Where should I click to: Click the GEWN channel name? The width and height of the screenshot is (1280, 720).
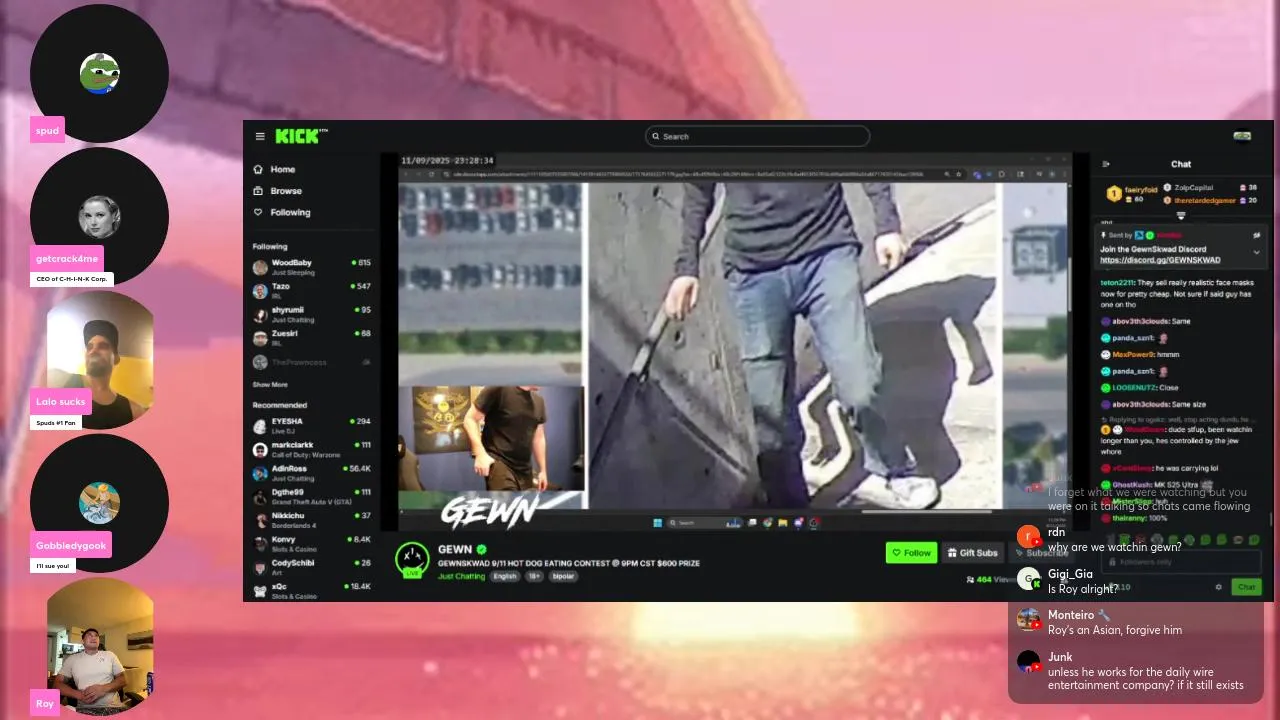pos(455,549)
